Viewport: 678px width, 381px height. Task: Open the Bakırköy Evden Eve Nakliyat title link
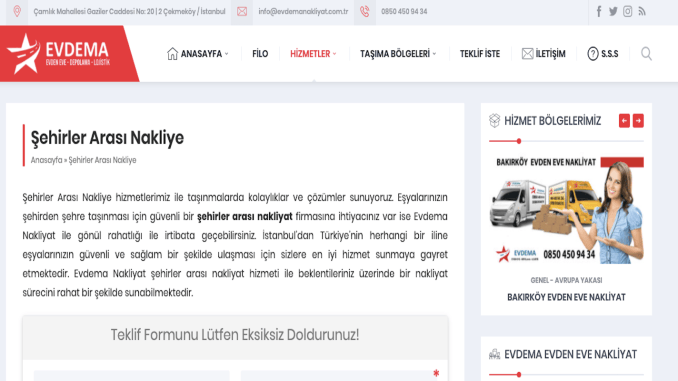point(566,297)
